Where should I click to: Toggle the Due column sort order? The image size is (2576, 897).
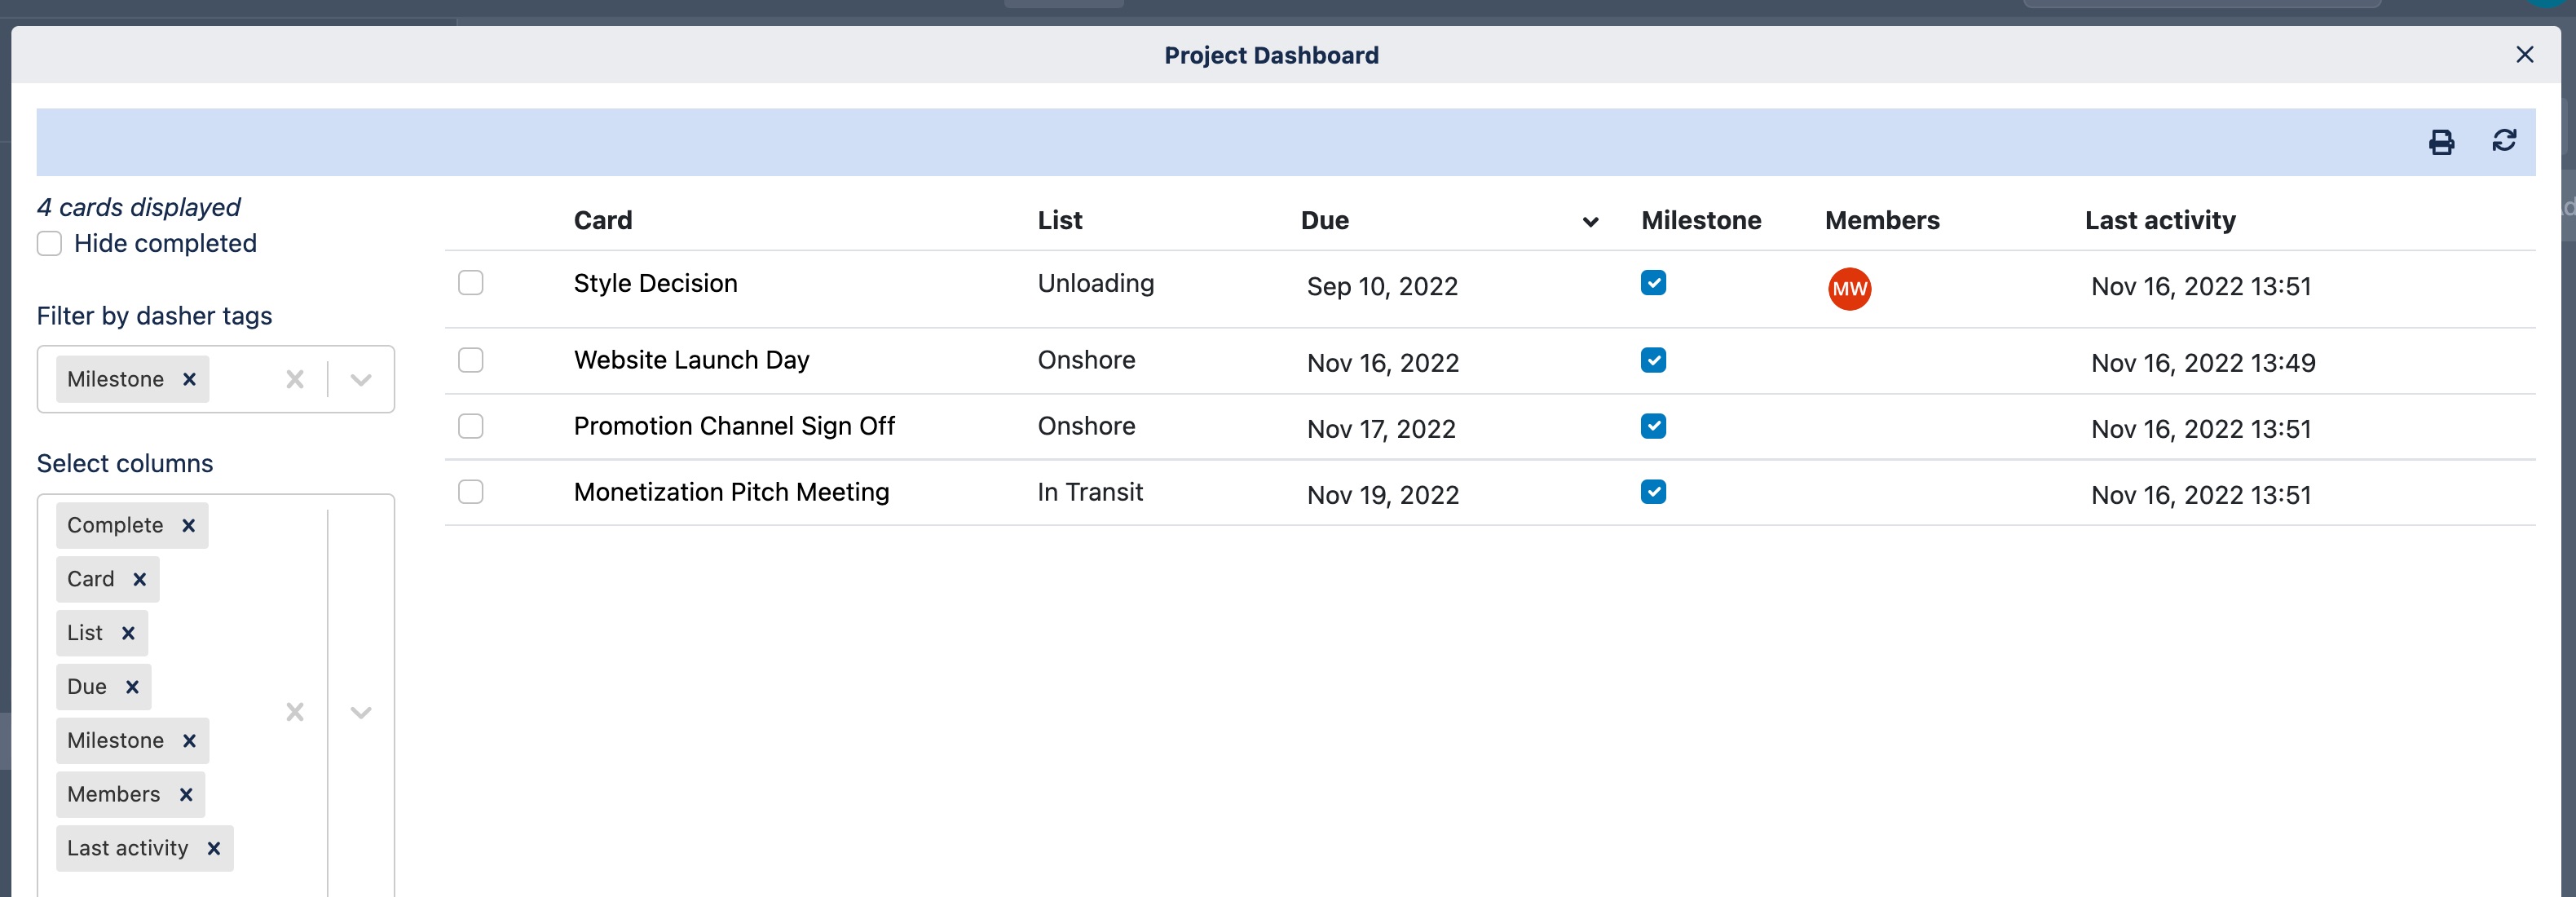click(1590, 222)
